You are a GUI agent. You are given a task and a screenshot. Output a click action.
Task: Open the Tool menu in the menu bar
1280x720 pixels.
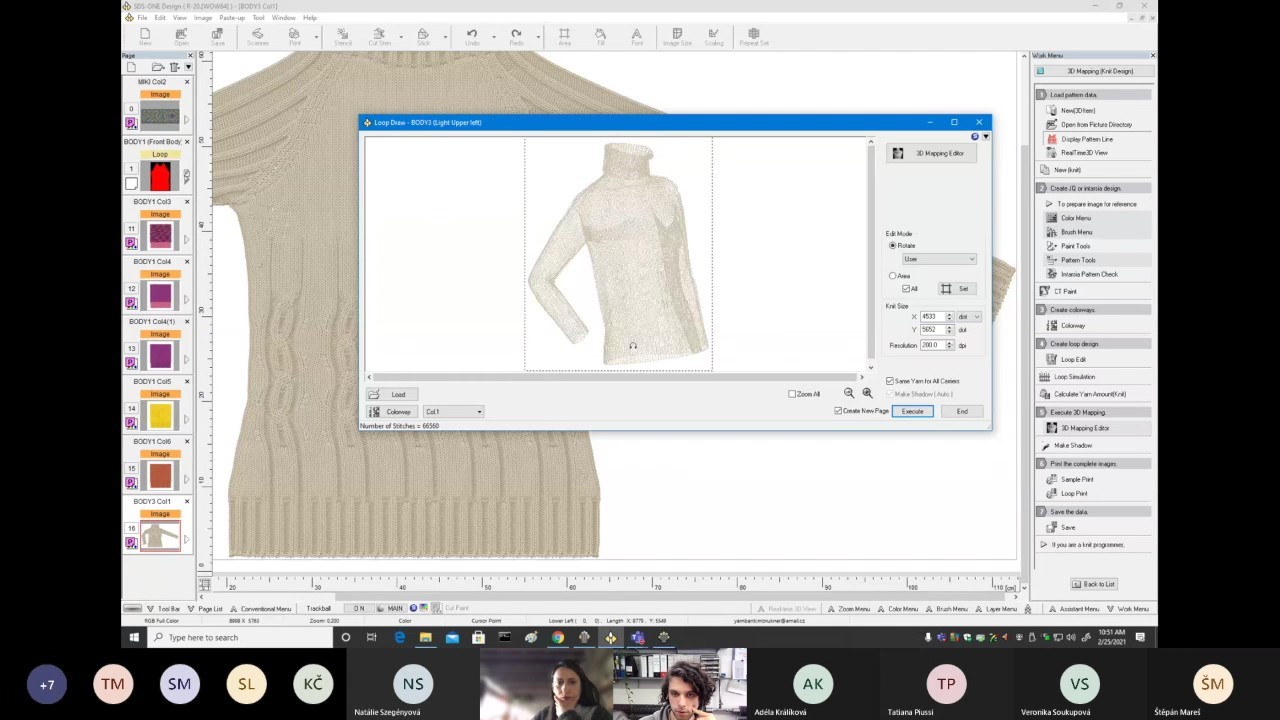[x=258, y=18]
